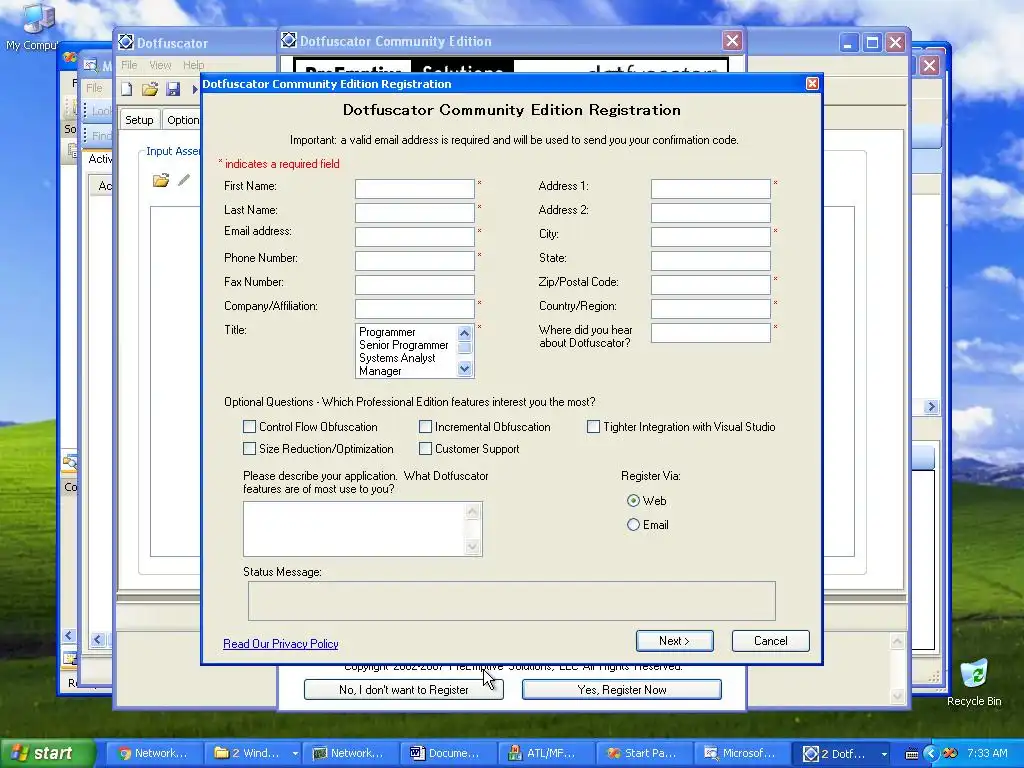Open the Recycle Bin desktop icon

tap(974, 682)
